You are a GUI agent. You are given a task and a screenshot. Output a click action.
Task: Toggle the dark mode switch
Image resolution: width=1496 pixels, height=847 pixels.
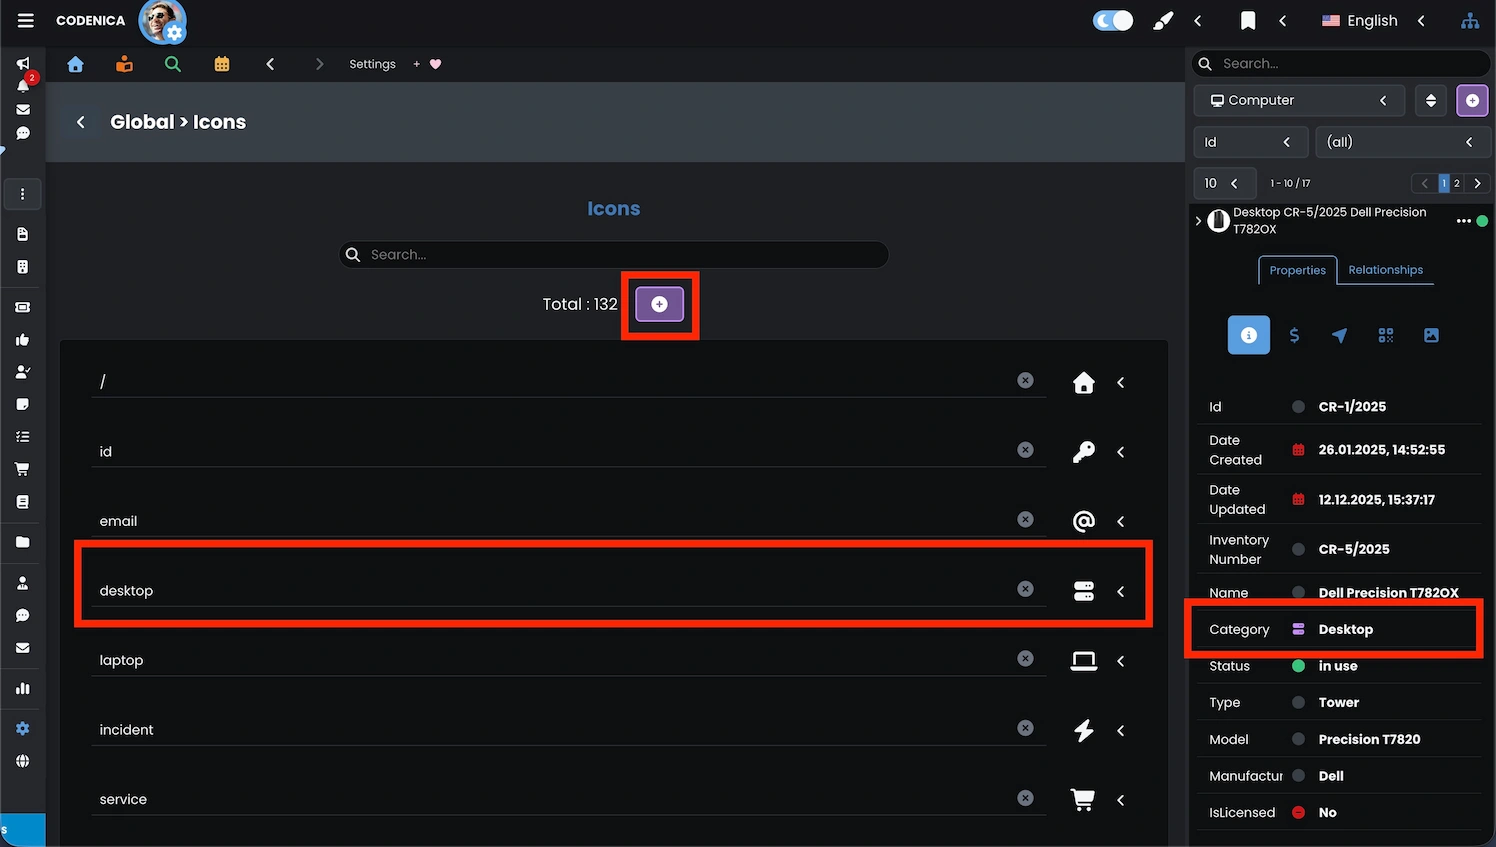point(1112,19)
